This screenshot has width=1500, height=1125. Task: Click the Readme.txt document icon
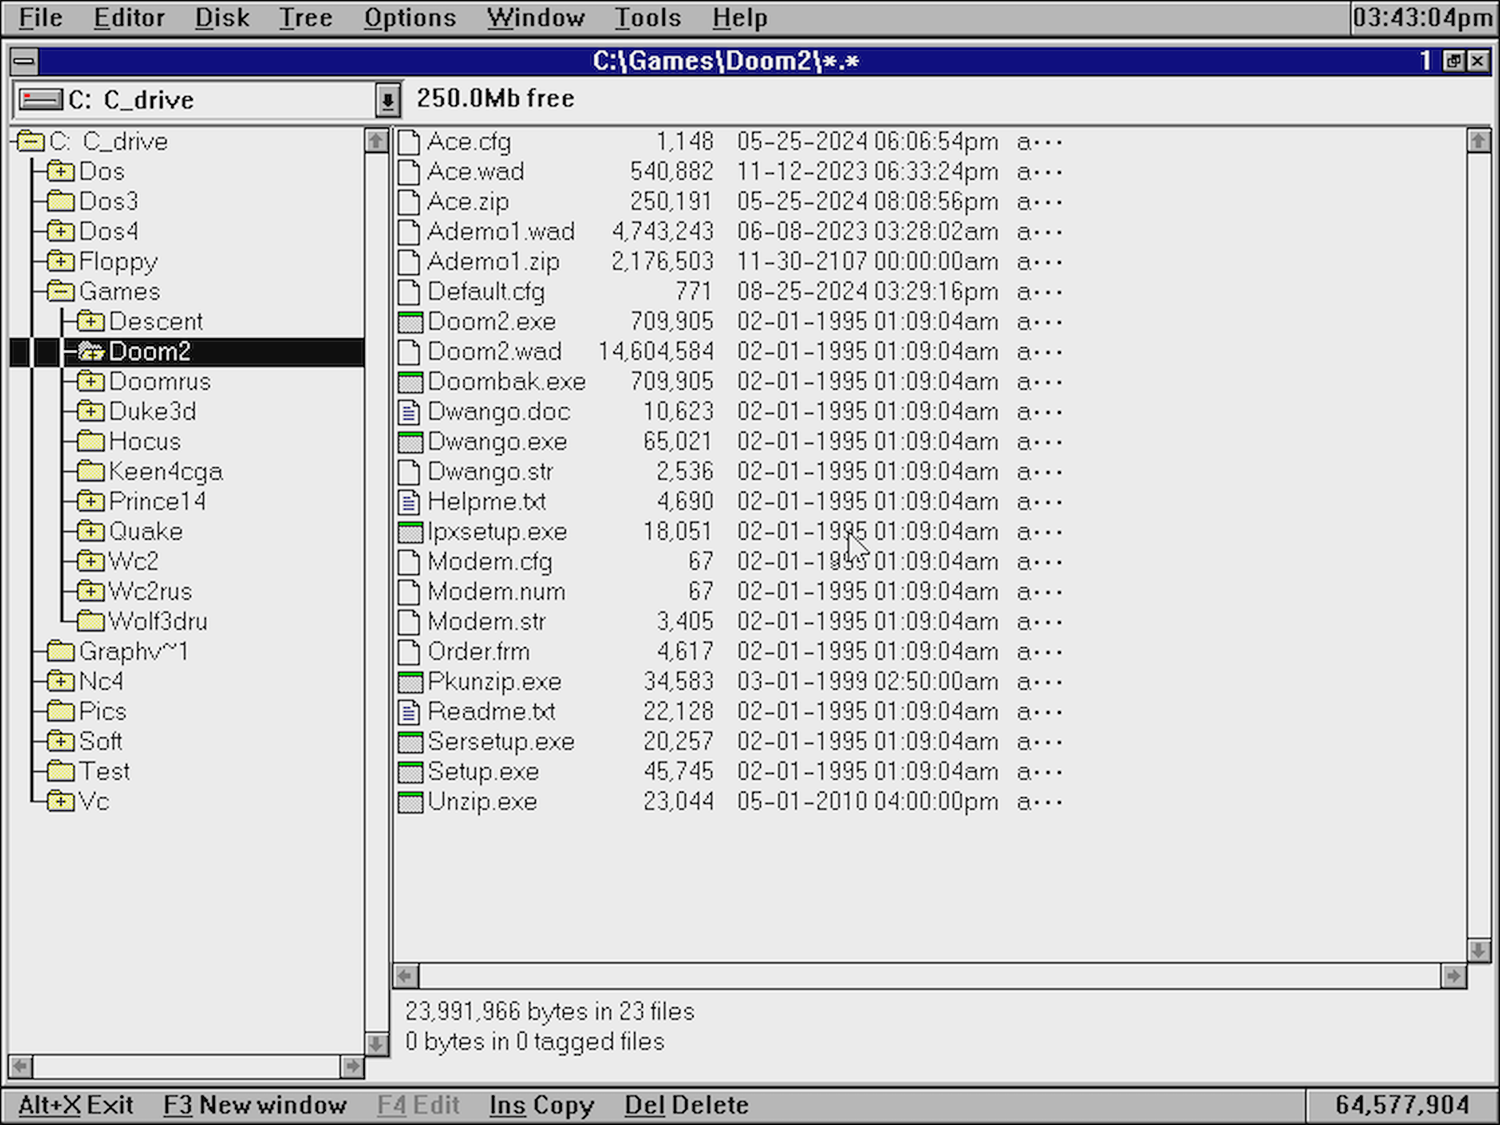click(x=409, y=712)
